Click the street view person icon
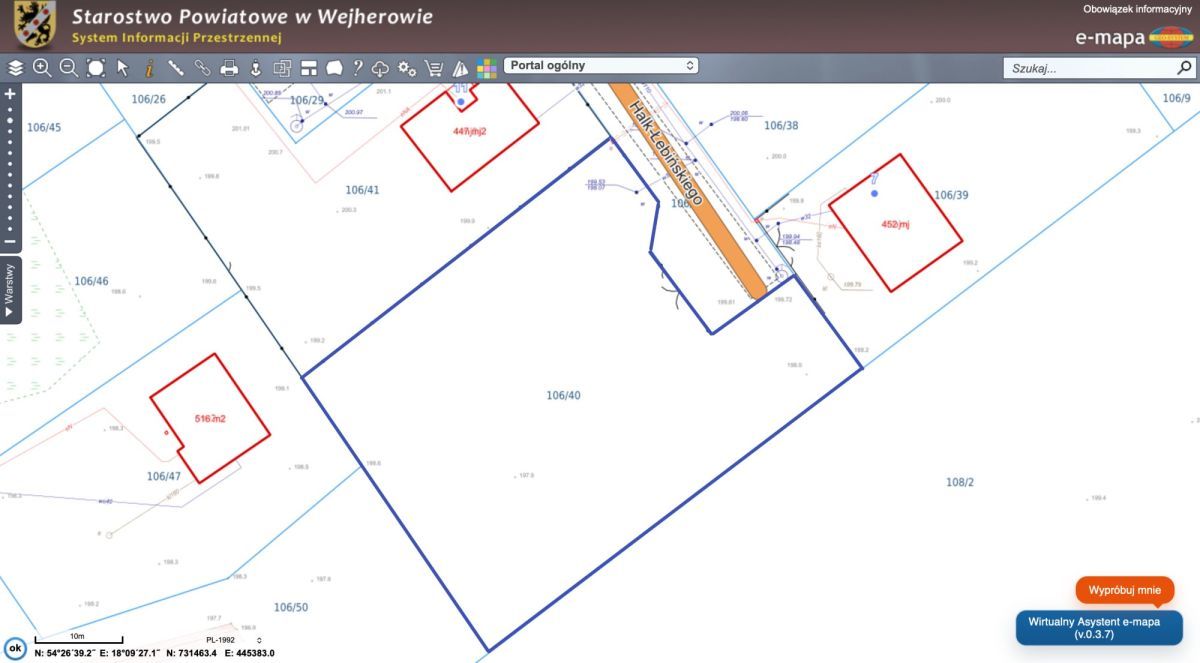The width and height of the screenshot is (1200, 663). 255,68
